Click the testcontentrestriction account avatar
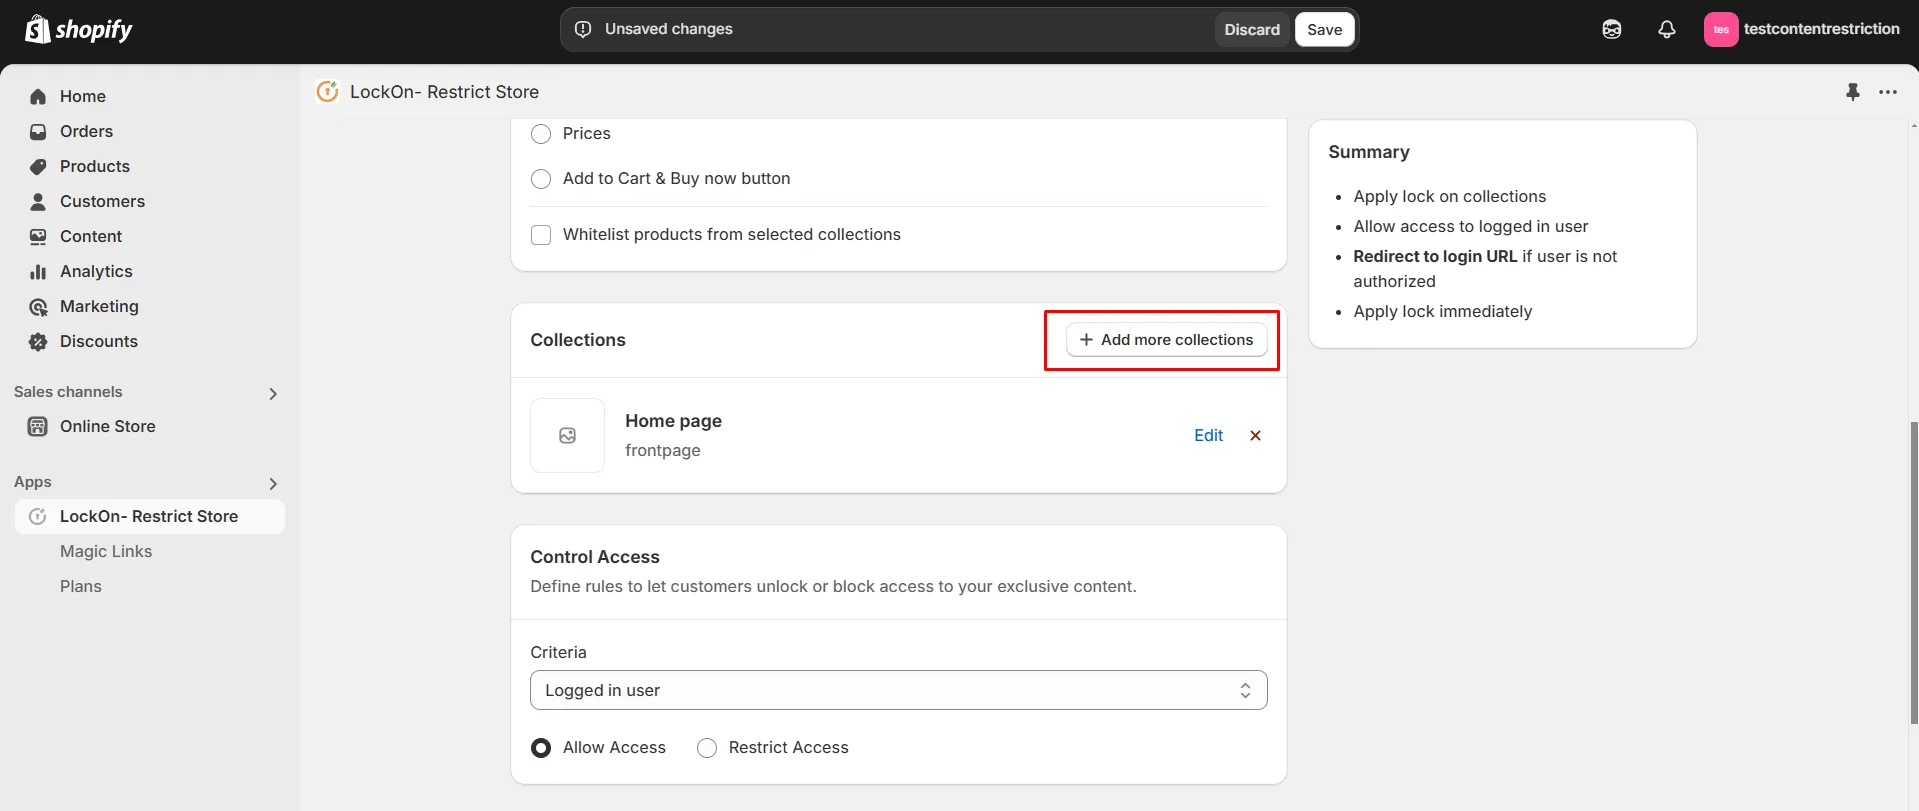This screenshot has height=811, width=1919. click(x=1720, y=29)
